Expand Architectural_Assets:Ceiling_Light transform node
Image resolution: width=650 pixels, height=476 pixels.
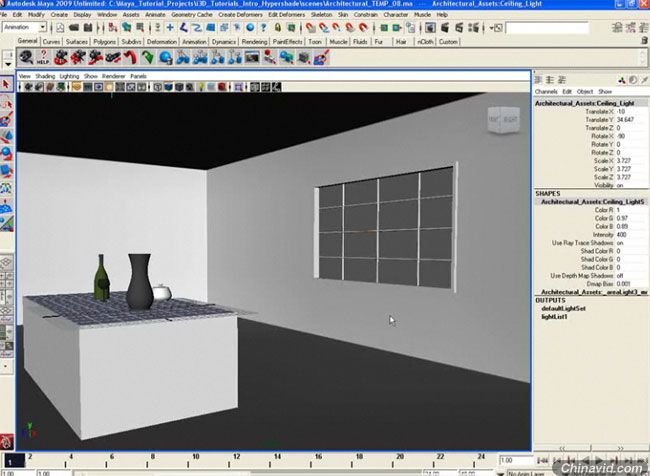585,103
